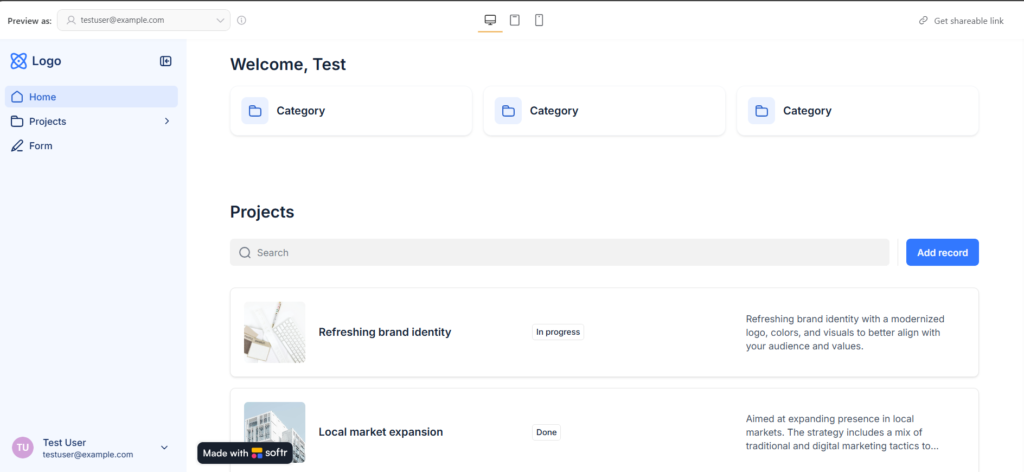This screenshot has width=1024, height=472.
Task: Switch to desktop preview icon
Action: pyautogui.click(x=490, y=20)
